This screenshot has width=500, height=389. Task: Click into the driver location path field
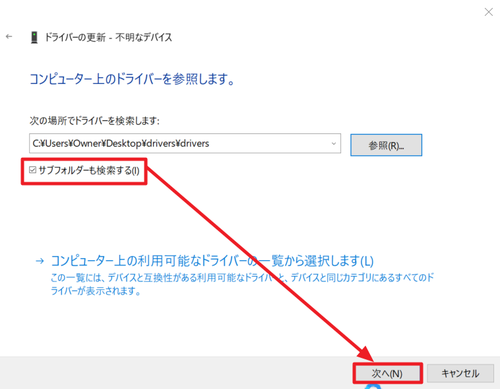coord(185,144)
